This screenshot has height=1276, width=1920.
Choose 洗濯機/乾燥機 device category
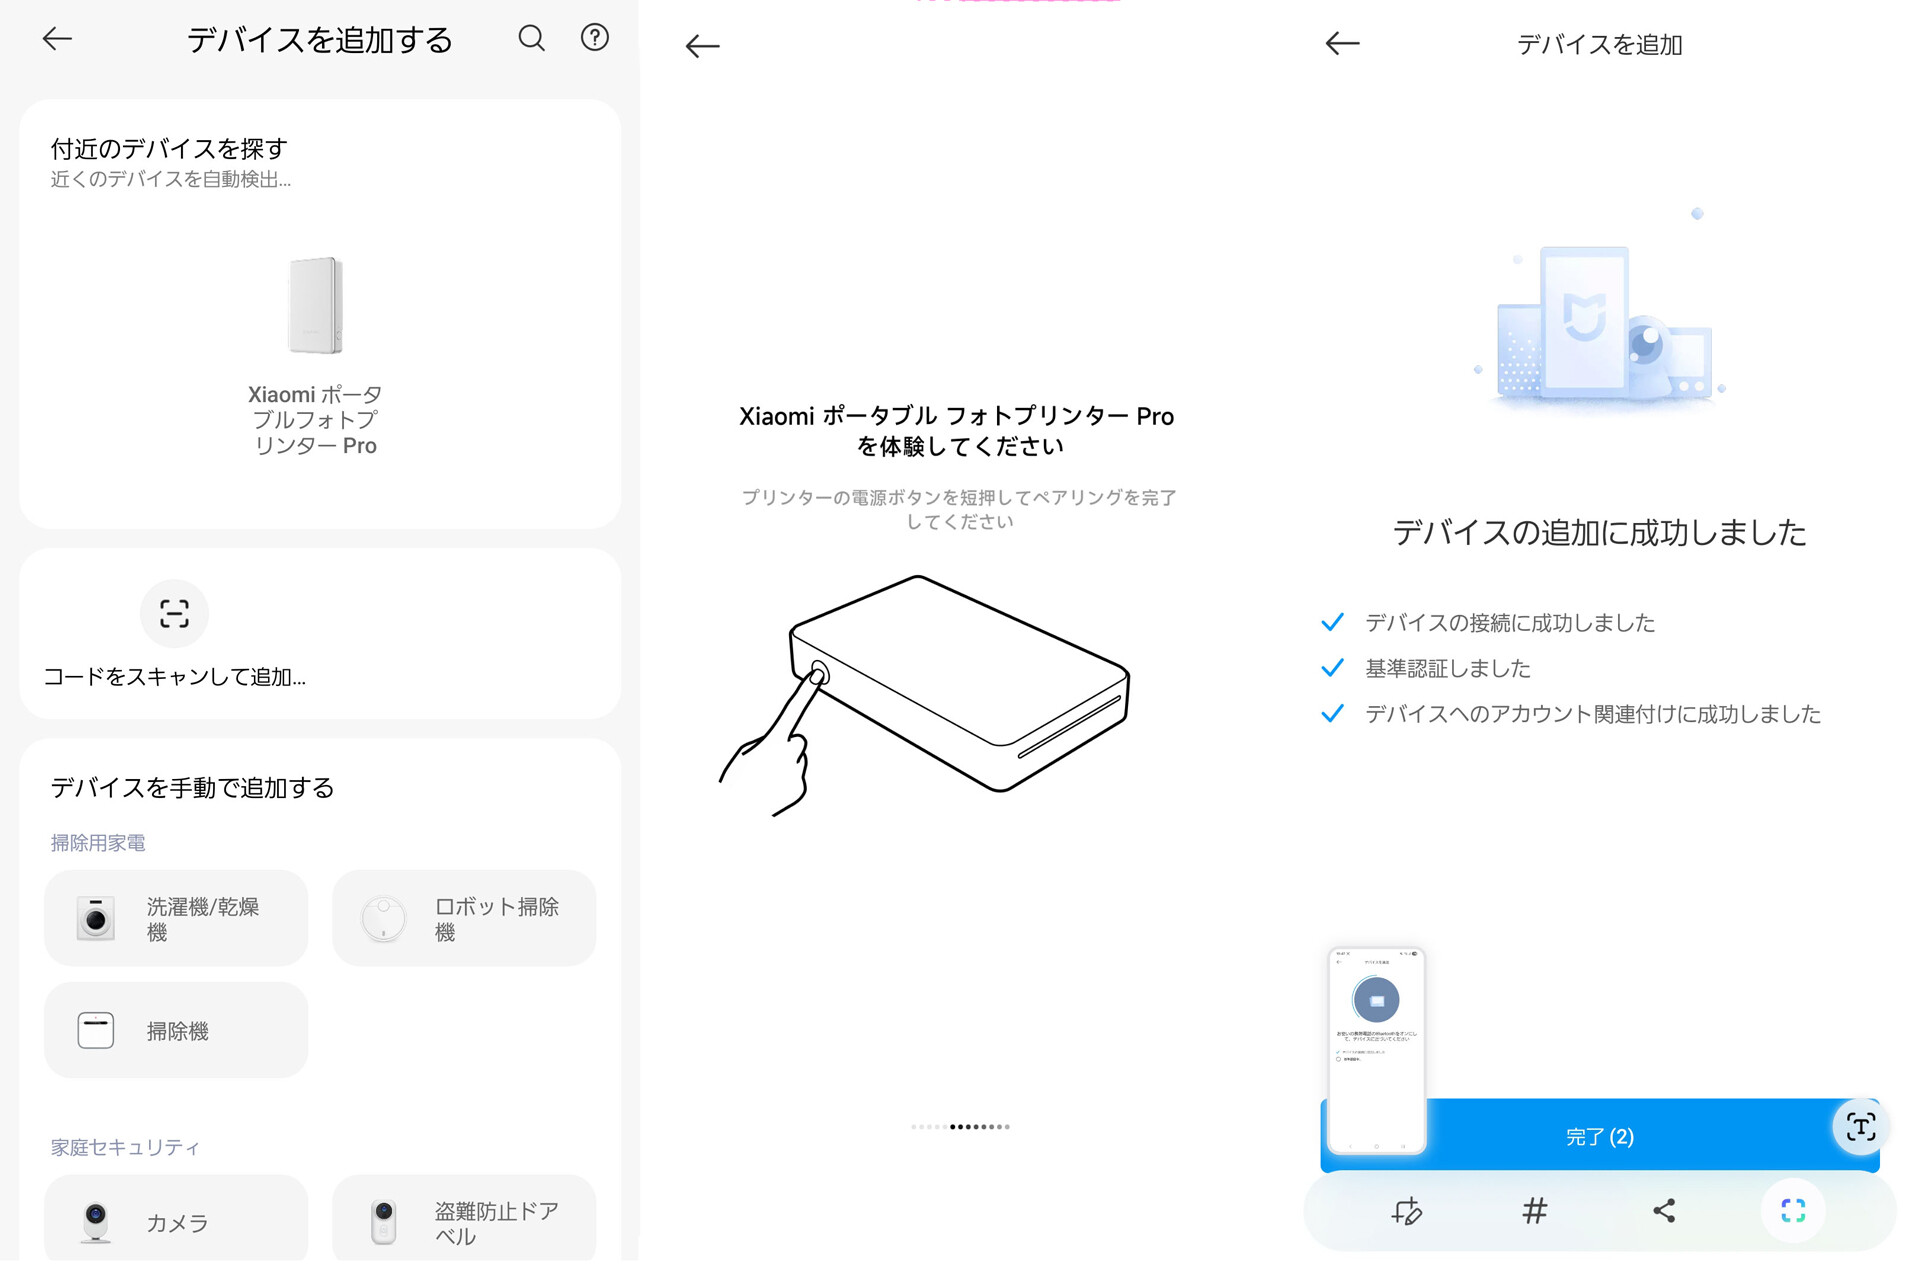point(176,918)
